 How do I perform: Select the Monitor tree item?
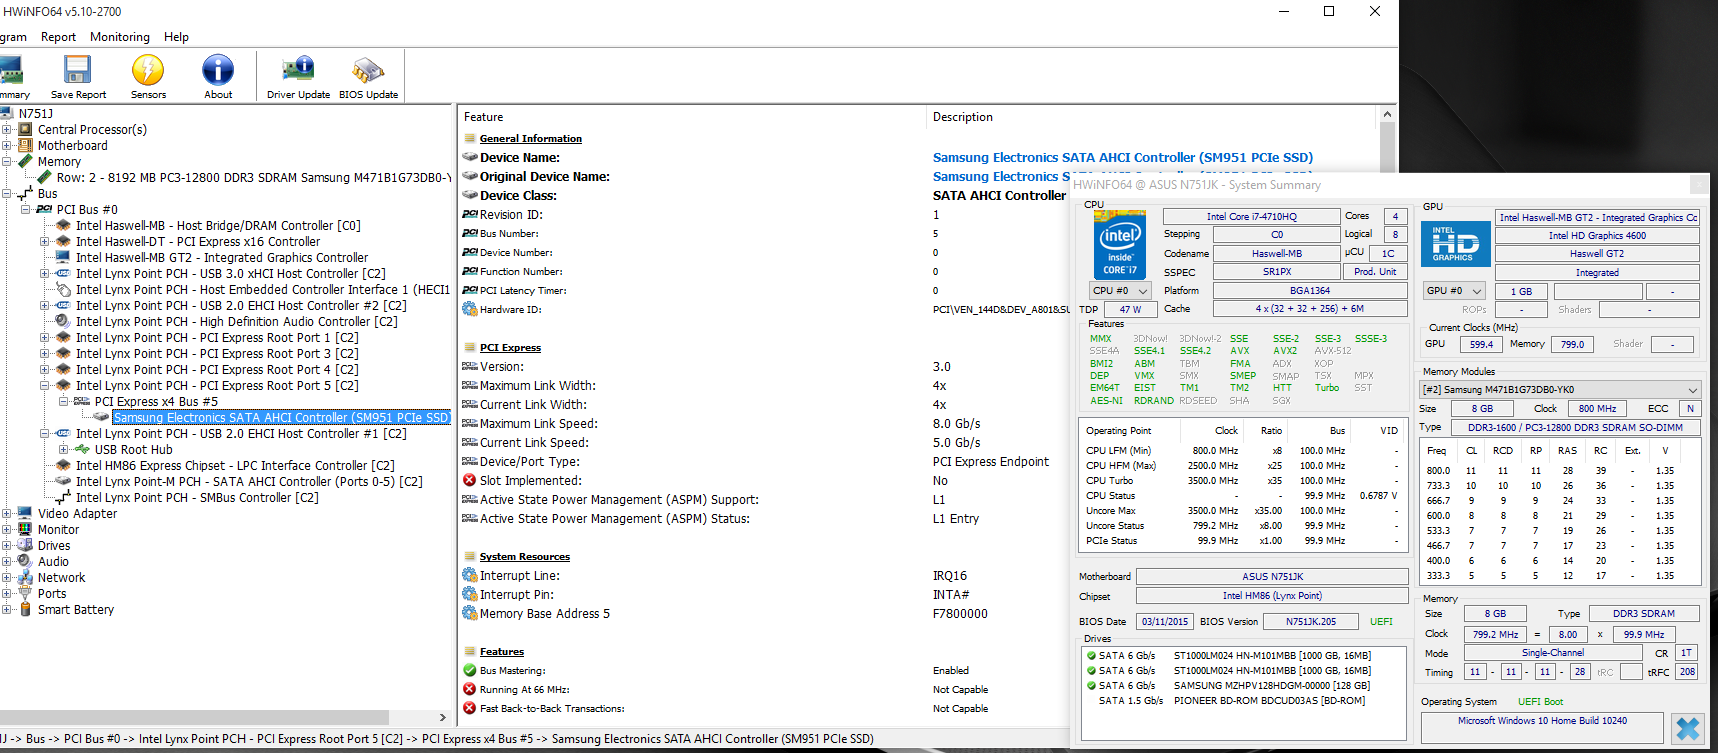click(x=58, y=530)
